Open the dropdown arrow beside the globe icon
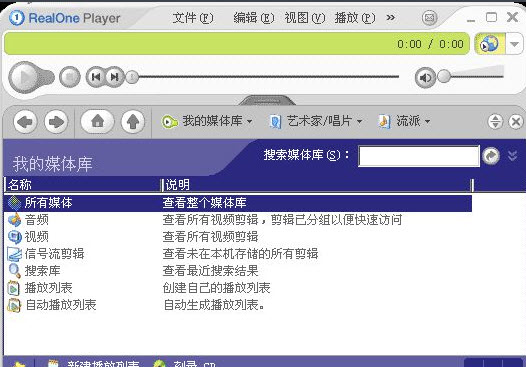 tap(514, 44)
